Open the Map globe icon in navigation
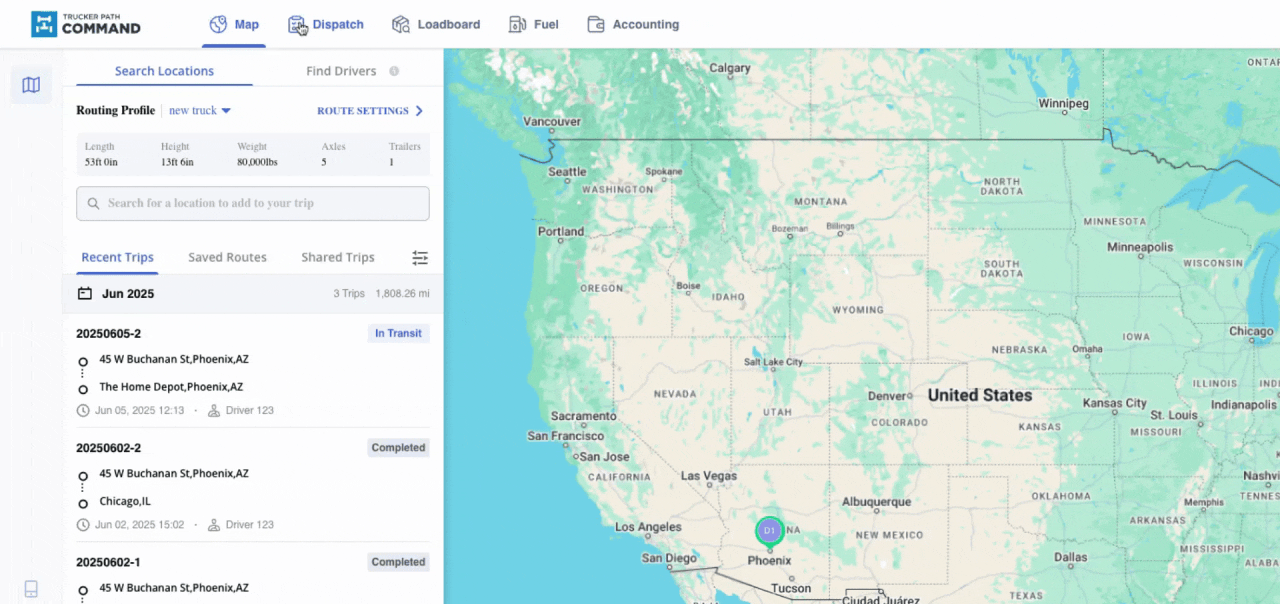Screen dimensions: 1280x604 coord(217,24)
